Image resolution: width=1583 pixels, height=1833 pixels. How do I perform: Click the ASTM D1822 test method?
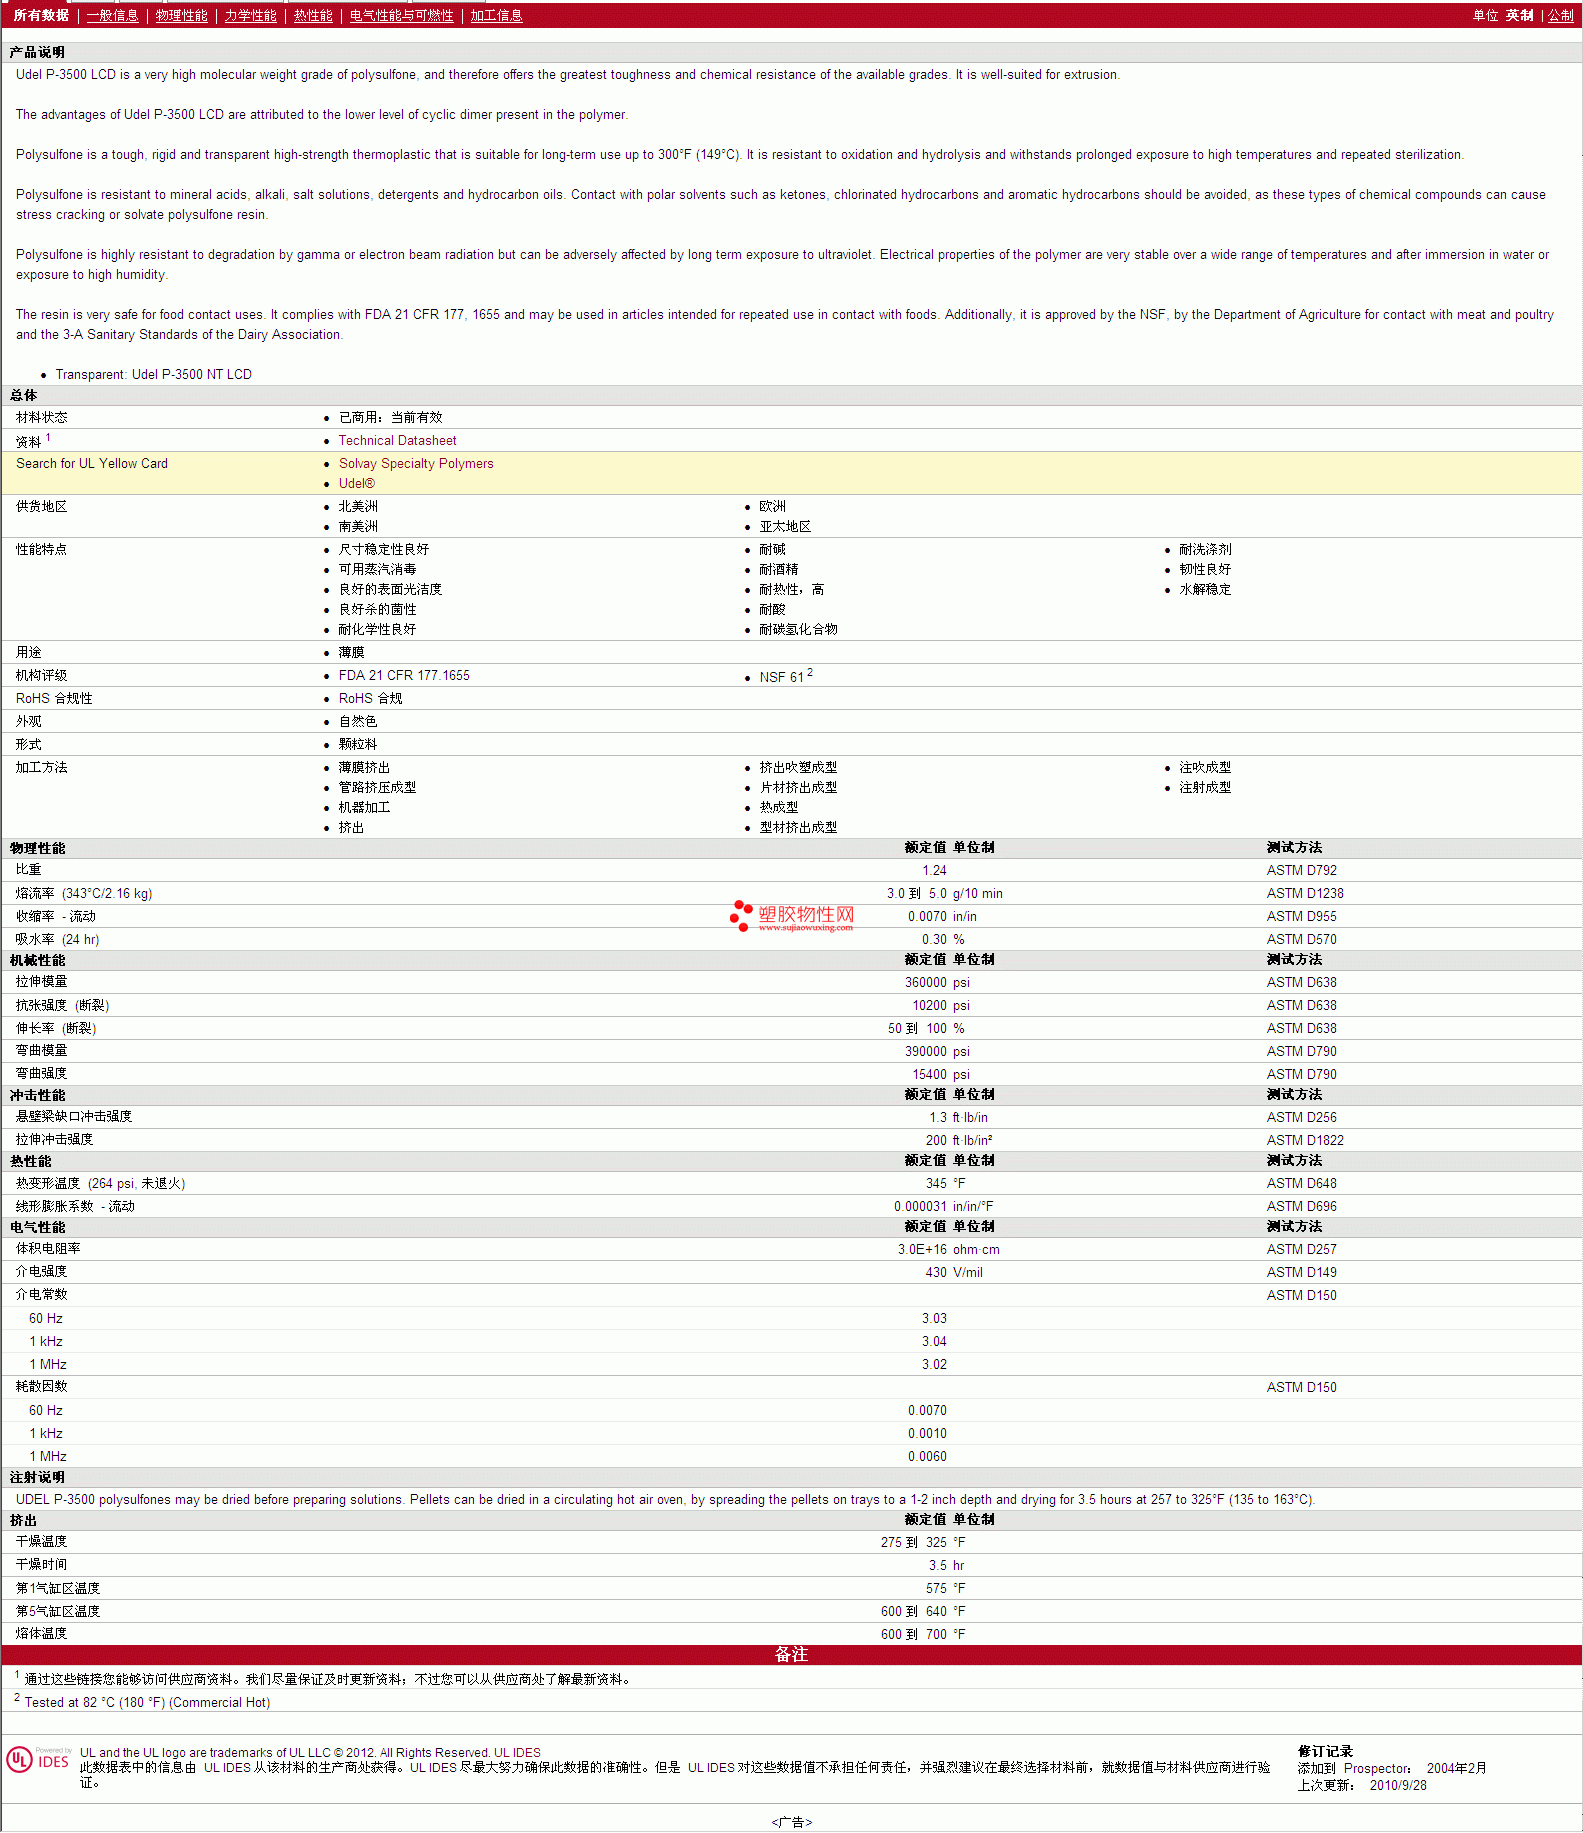coord(1305,1141)
